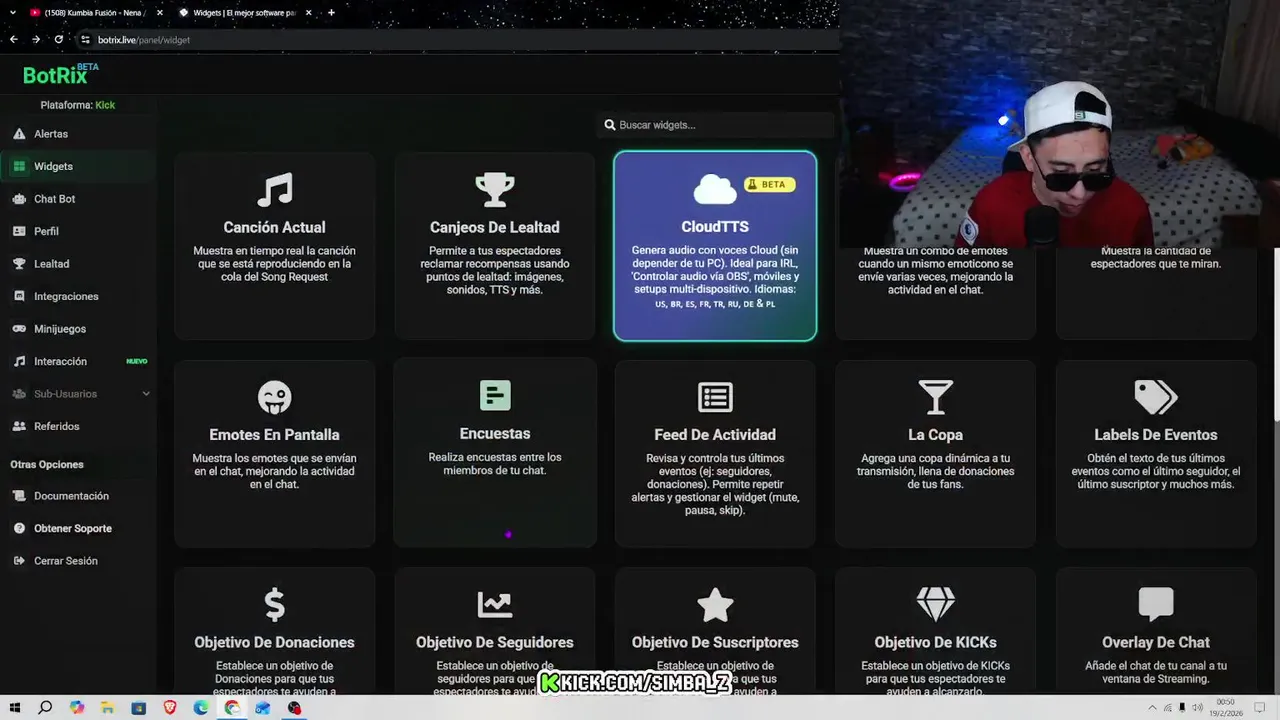Open the browser tab search dropdown arrow
This screenshot has height=720, width=1280.
pos(14,12)
